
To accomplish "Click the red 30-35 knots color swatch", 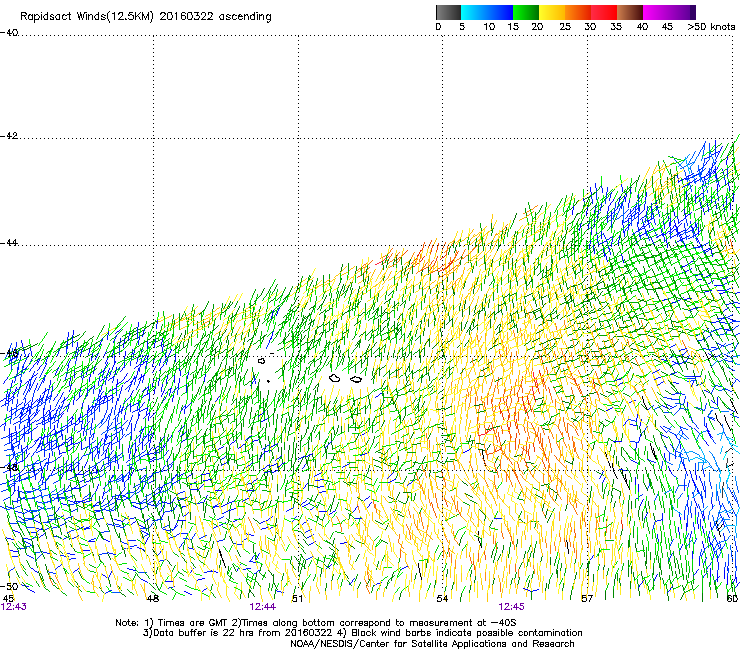I will click(604, 12).
